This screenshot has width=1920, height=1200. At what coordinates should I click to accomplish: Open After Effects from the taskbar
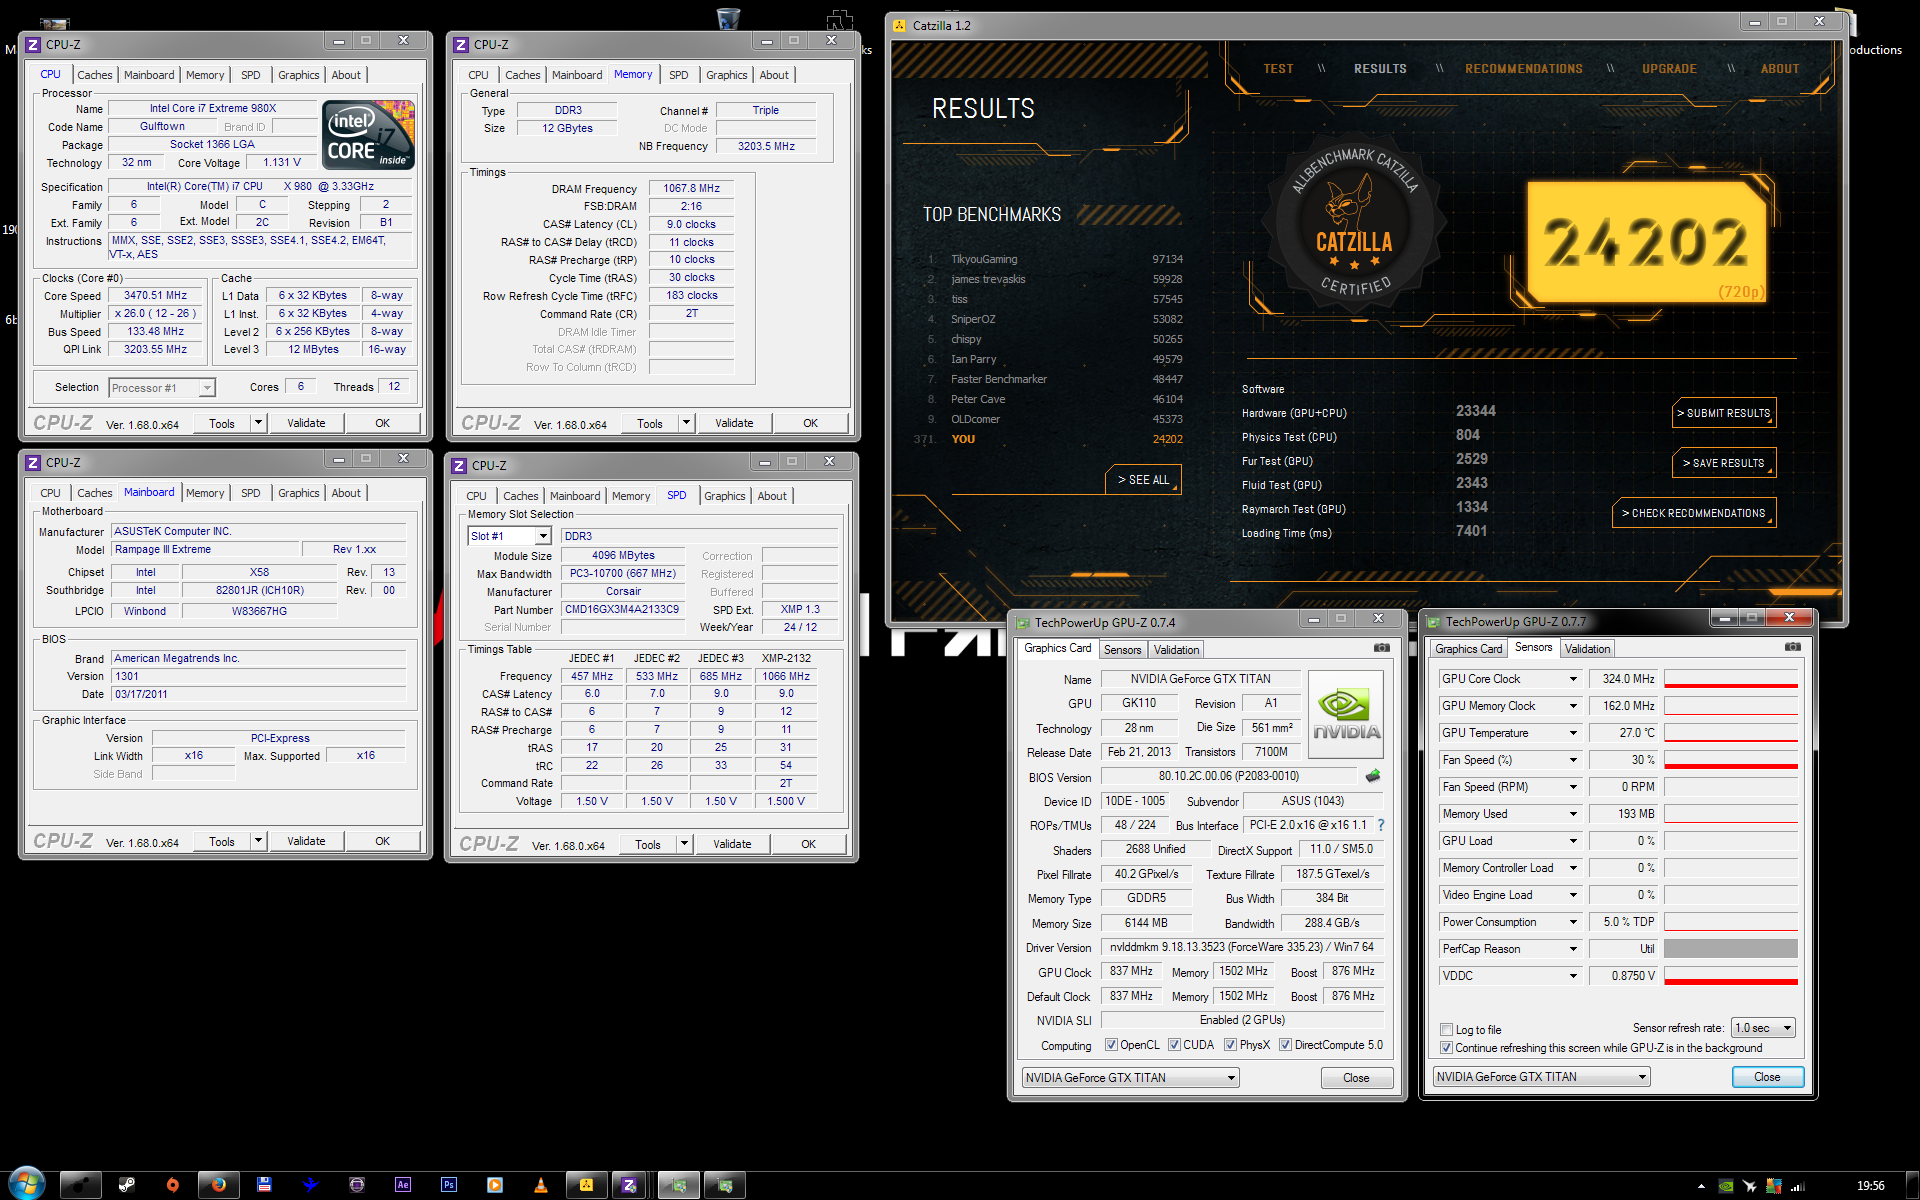(x=403, y=1185)
